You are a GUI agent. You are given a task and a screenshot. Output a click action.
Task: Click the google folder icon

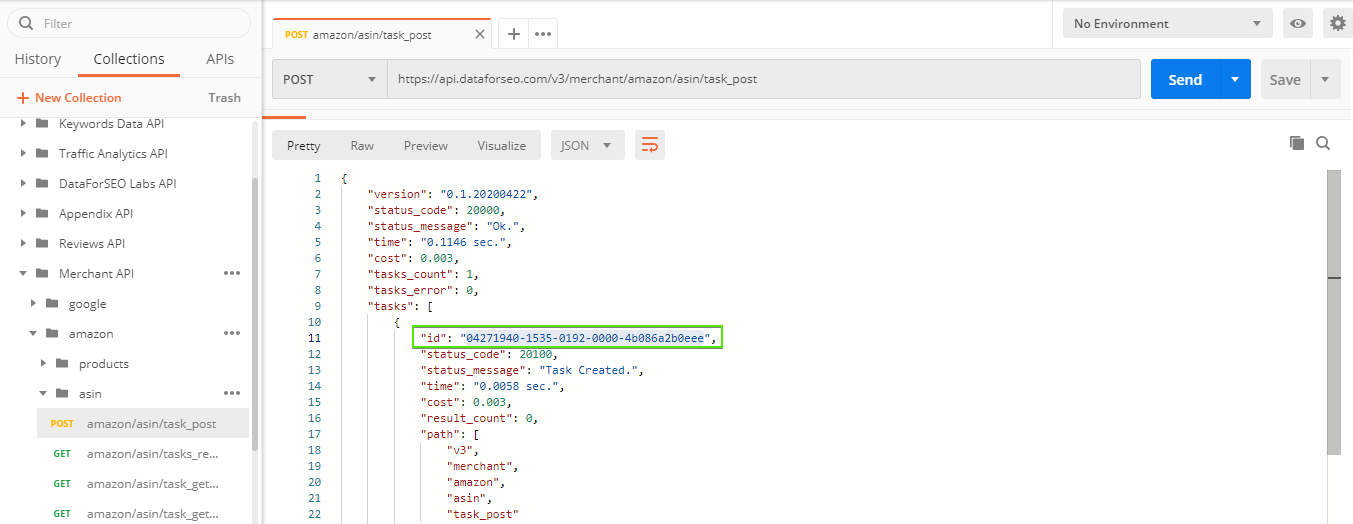pyautogui.click(x=51, y=304)
